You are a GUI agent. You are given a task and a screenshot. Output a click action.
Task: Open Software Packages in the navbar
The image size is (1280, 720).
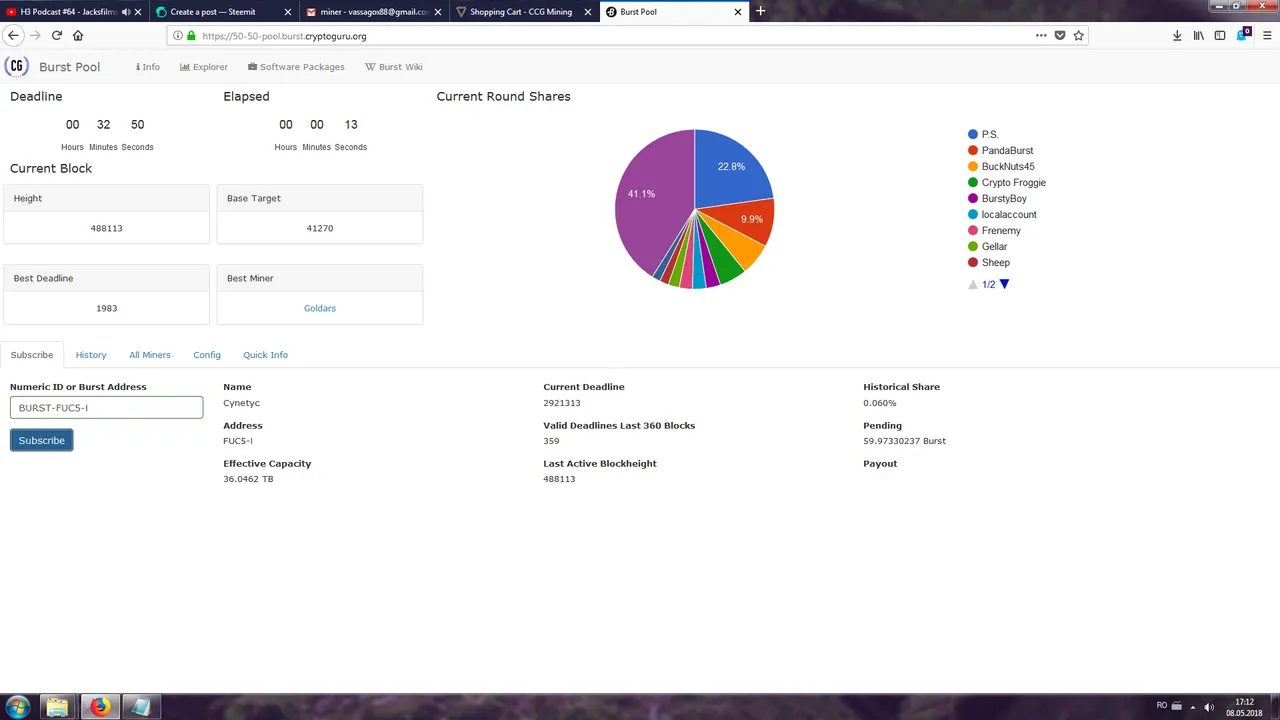(x=296, y=67)
